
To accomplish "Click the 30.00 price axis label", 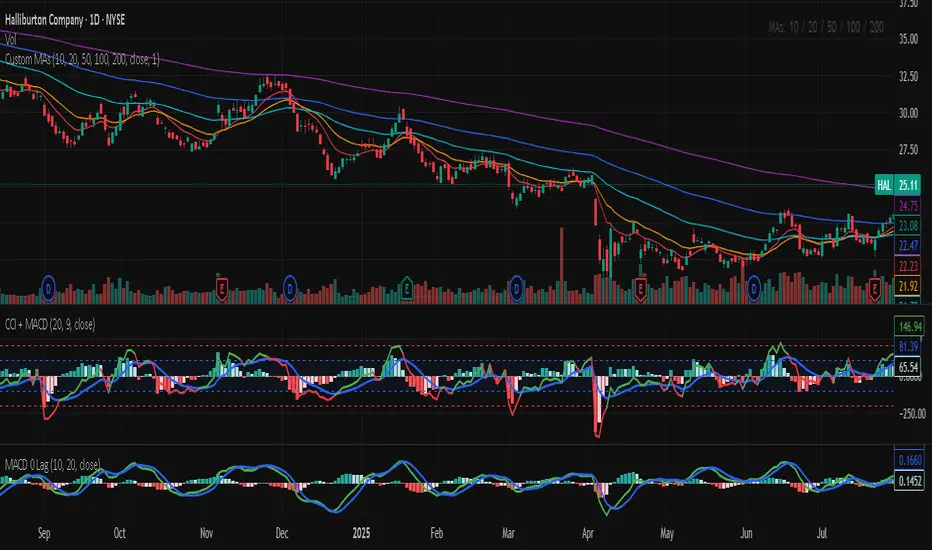I will (908, 113).
